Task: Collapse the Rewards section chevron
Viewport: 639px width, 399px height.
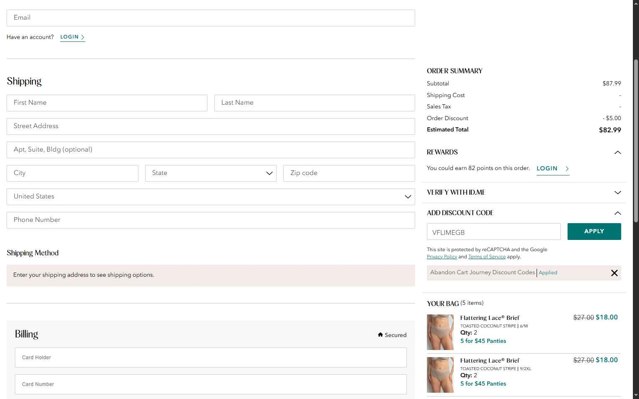Action: point(617,152)
